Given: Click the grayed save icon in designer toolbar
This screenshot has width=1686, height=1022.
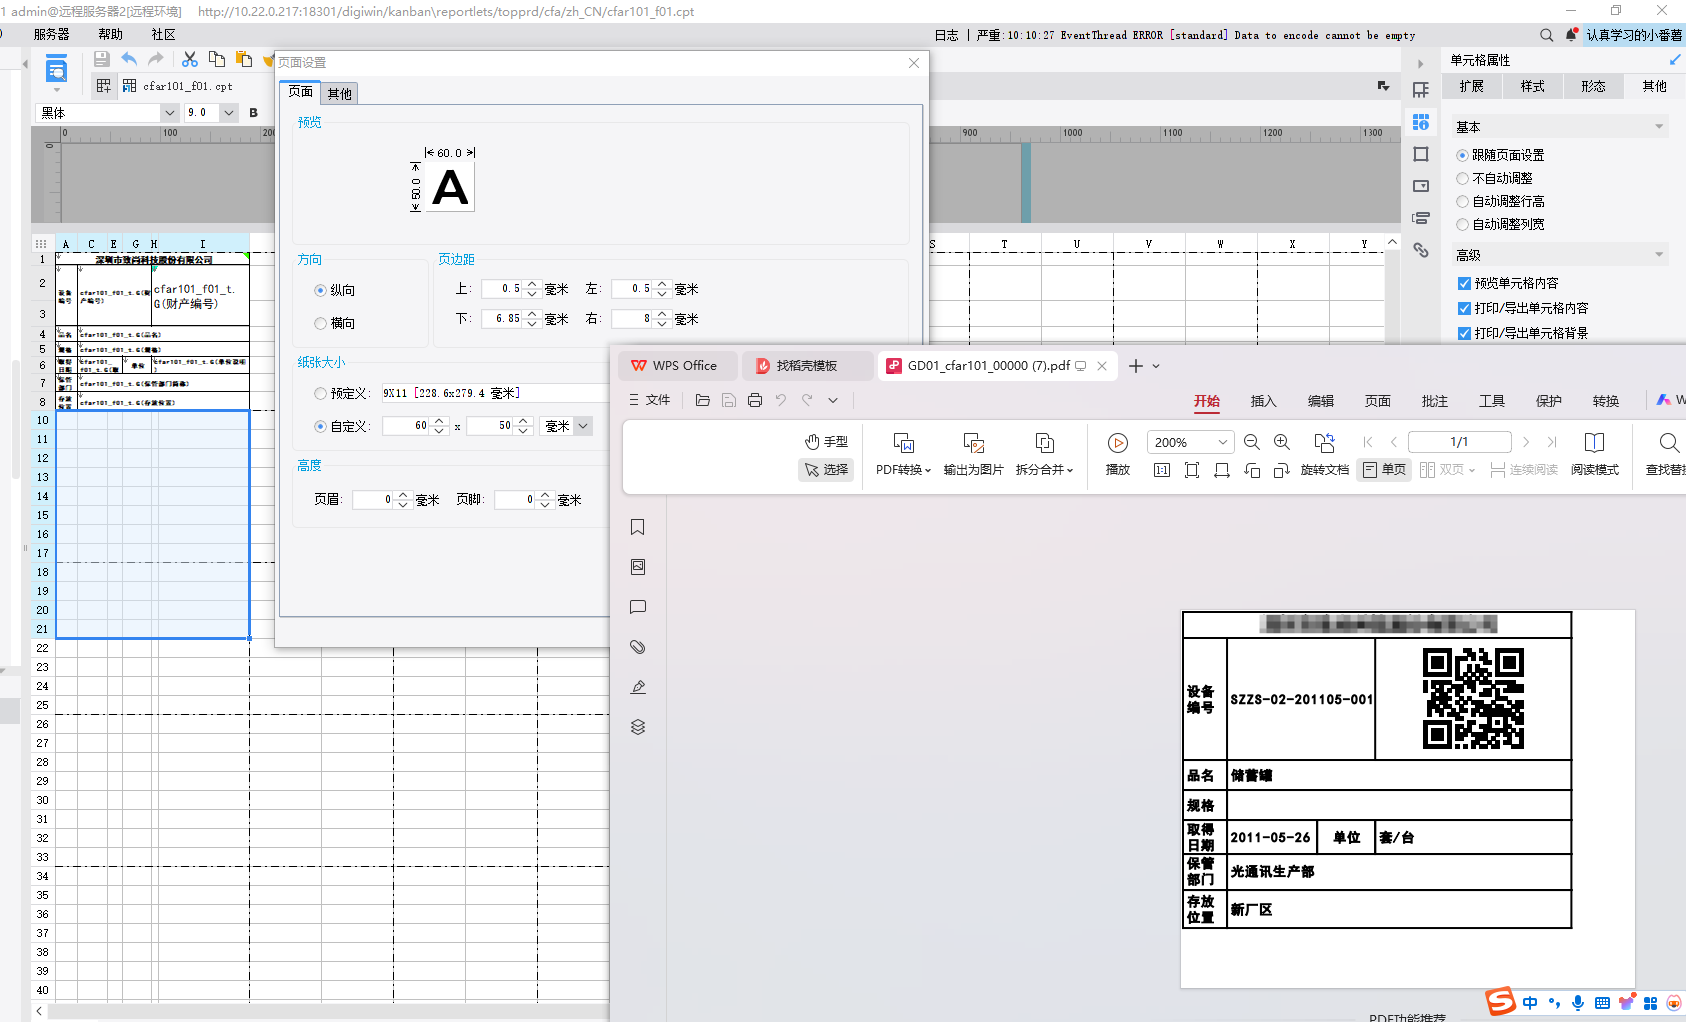Looking at the screenshot, I should [101, 60].
